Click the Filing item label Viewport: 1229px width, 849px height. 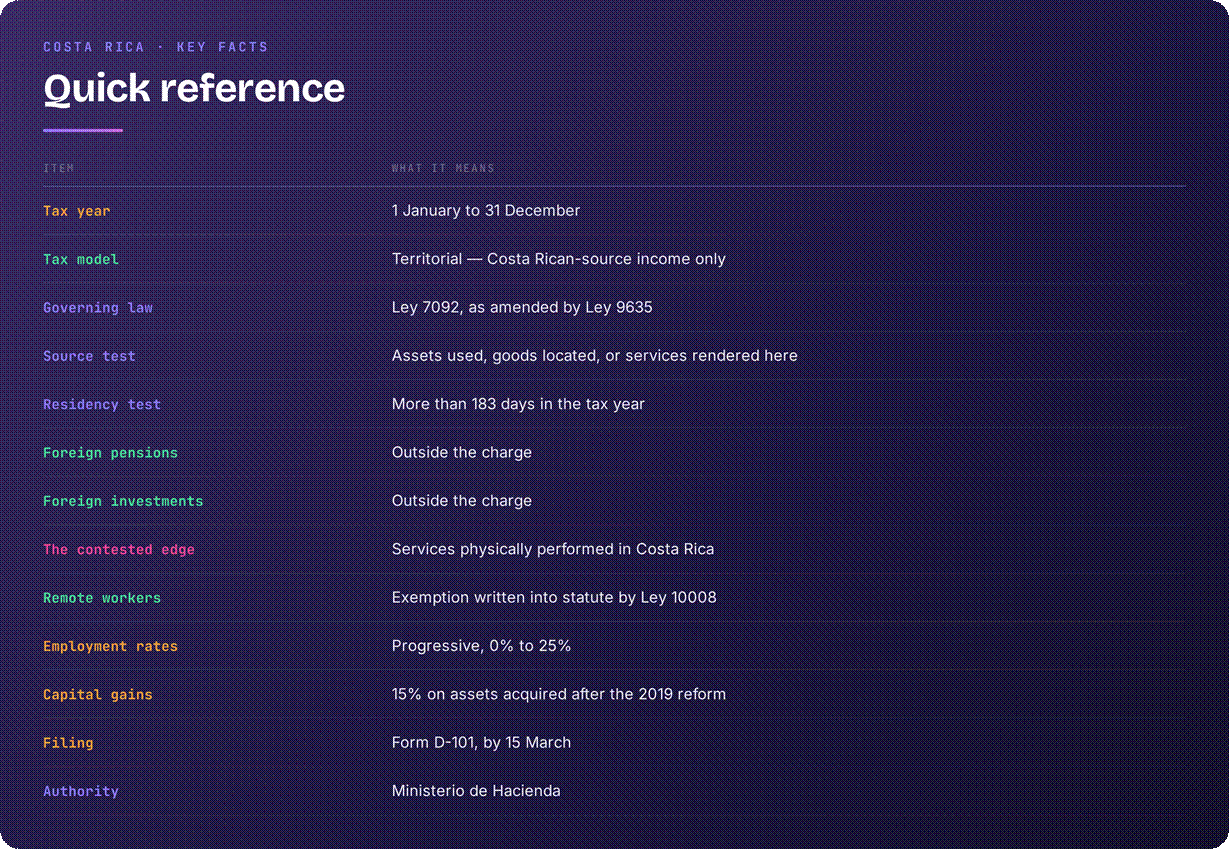(x=68, y=743)
